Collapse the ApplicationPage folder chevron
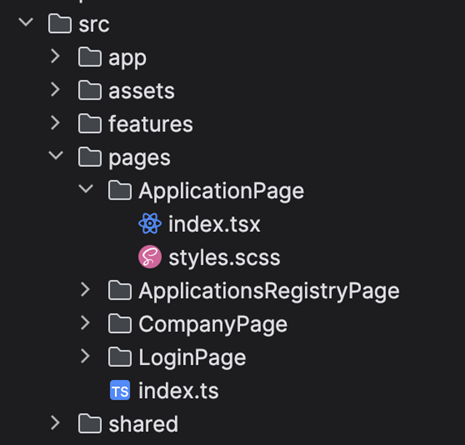Viewport: 465px width, 445px height. click(86, 189)
